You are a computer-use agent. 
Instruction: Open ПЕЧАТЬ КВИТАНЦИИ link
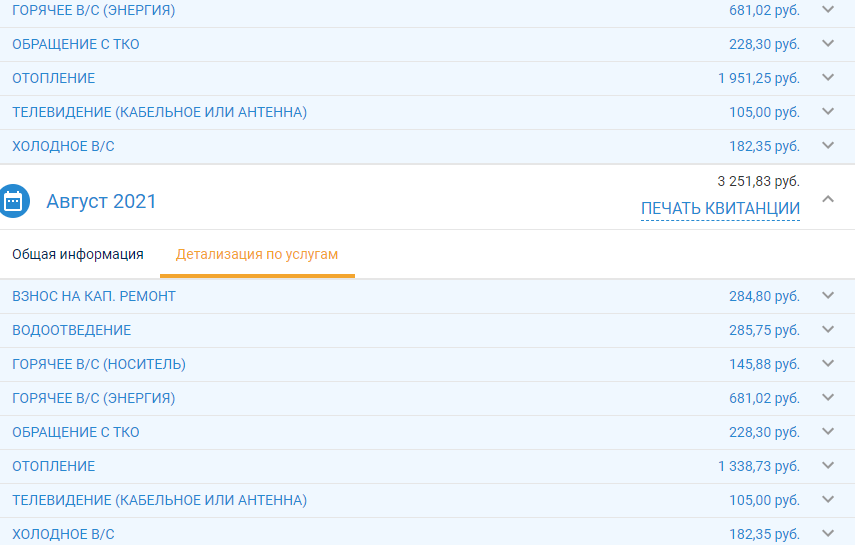720,208
